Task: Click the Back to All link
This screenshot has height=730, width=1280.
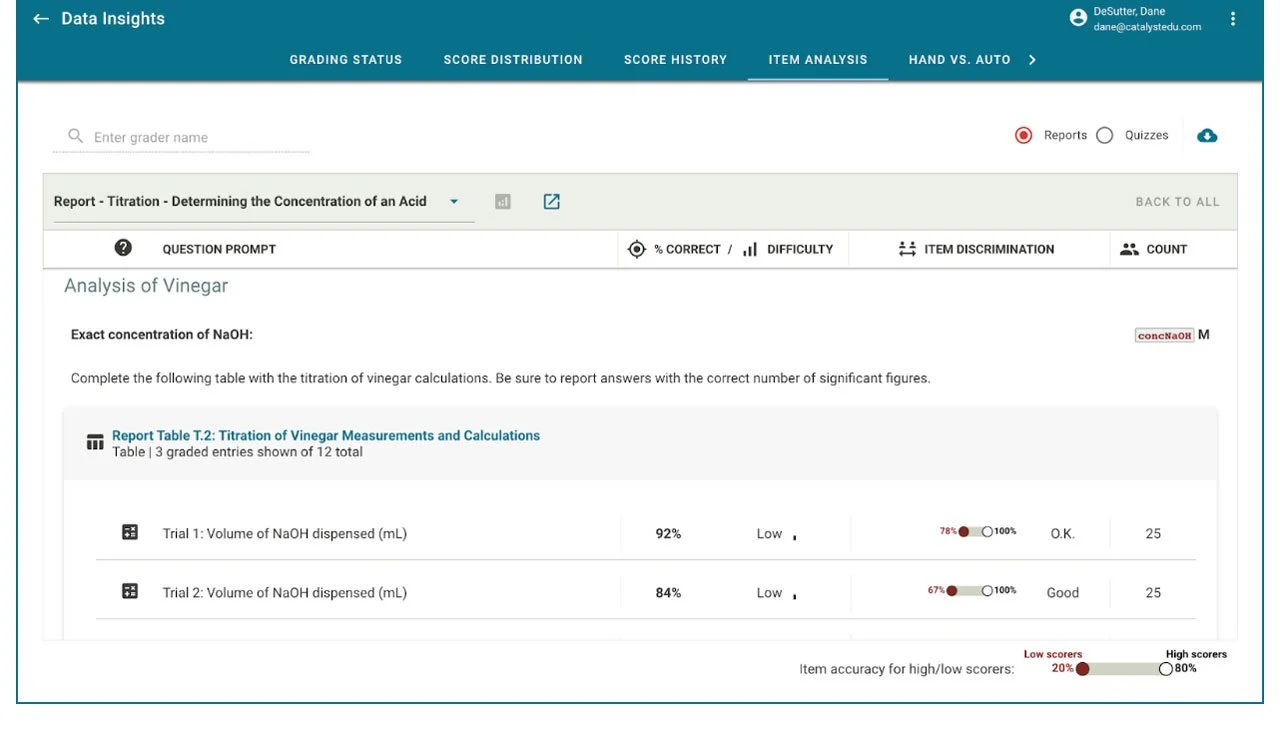Action: [1178, 201]
